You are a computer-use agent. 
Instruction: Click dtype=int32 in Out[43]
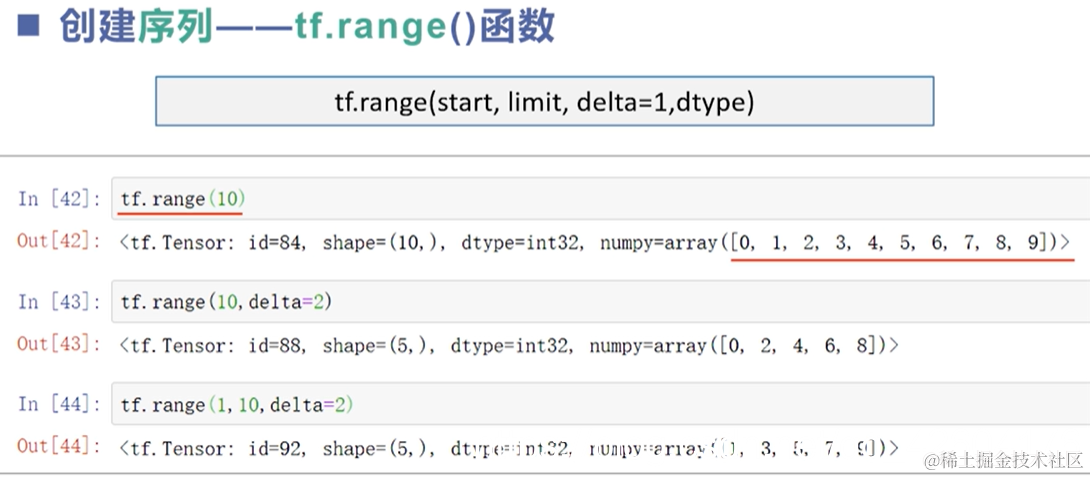512,345
